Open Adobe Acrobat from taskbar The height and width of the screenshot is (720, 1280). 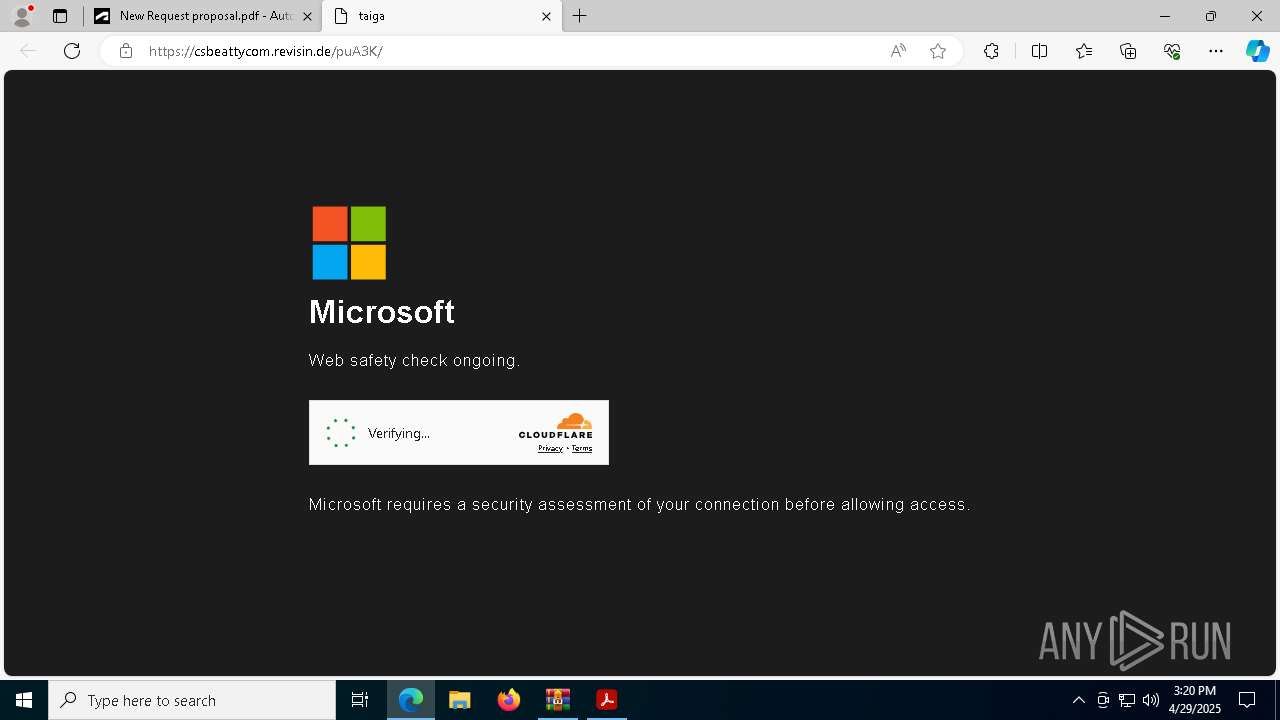(607, 700)
